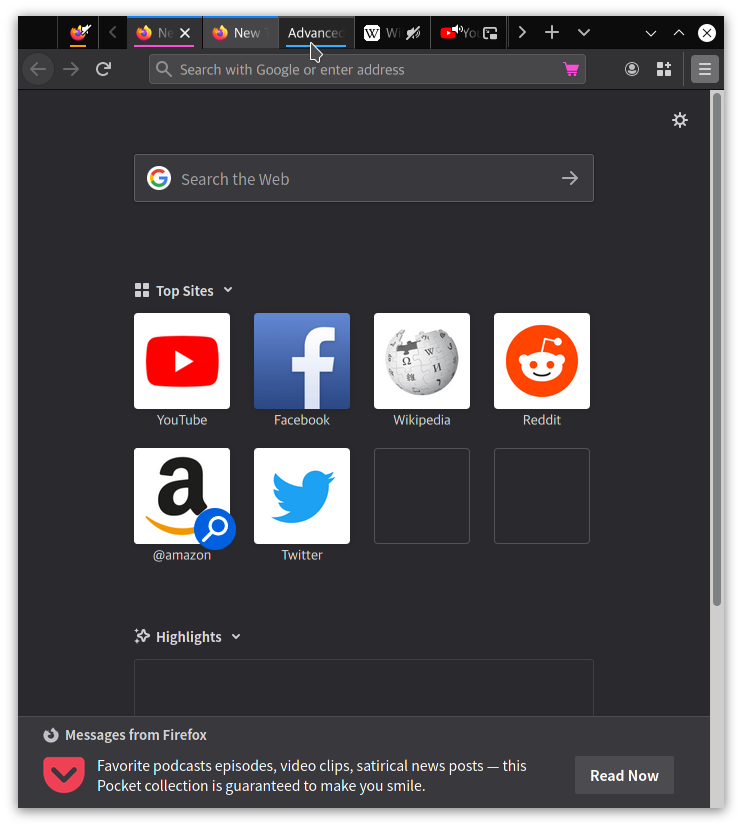Click the Top Sites grid icon
Viewport: 742px width, 828px height.
(142, 290)
